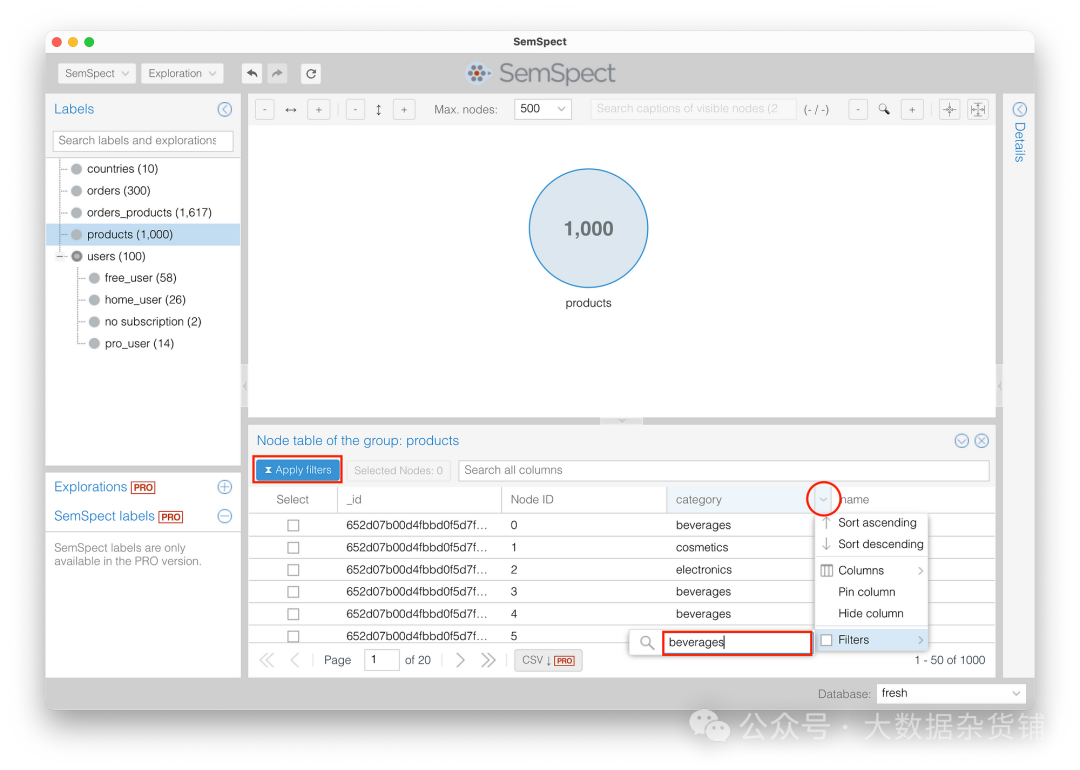Viewport: 1080px width, 770px height.
Task: Open the Filters submenu entry
Action: point(871,640)
